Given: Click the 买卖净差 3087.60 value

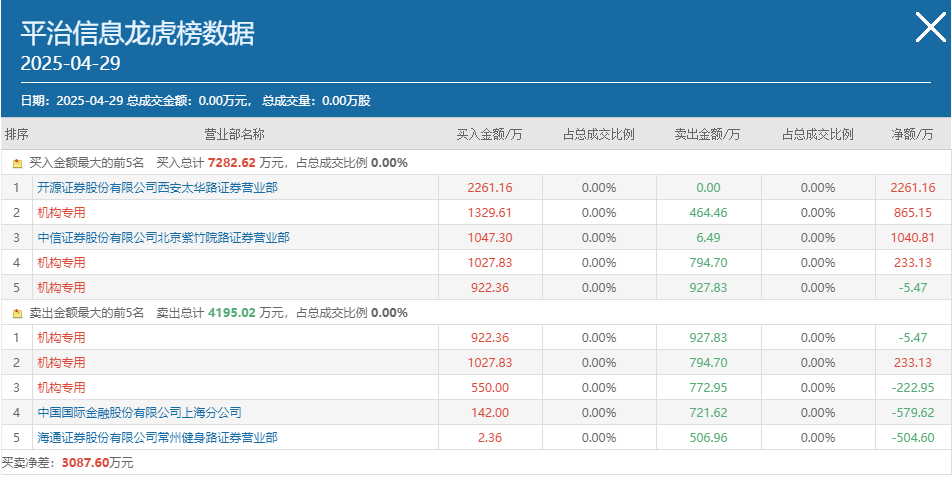Looking at the screenshot, I should (x=85, y=463).
